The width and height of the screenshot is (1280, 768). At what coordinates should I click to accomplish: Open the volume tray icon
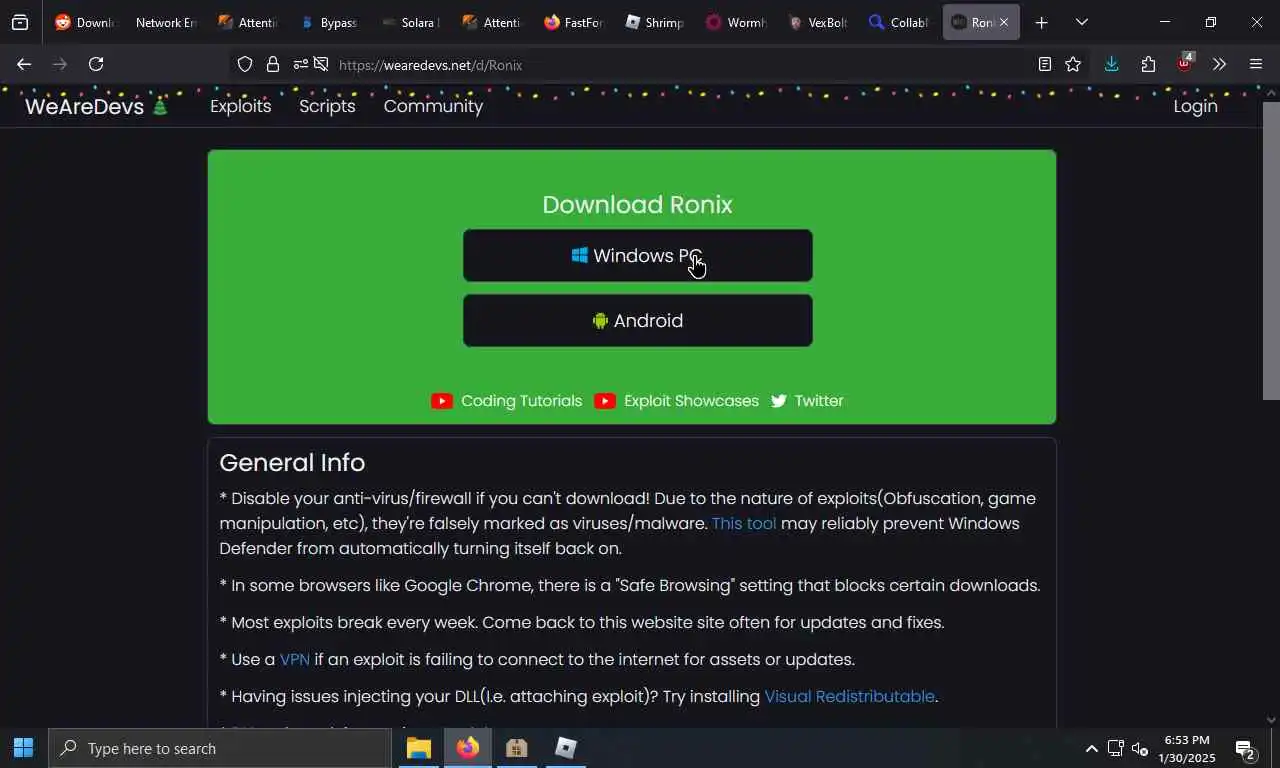1139,748
